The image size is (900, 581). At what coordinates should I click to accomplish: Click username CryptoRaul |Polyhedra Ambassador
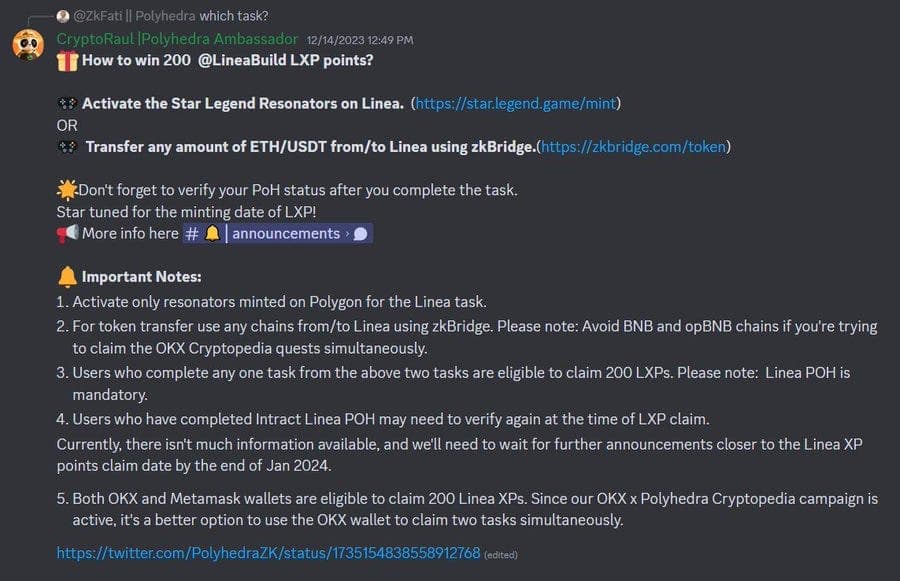pyautogui.click(x=177, y=39)
